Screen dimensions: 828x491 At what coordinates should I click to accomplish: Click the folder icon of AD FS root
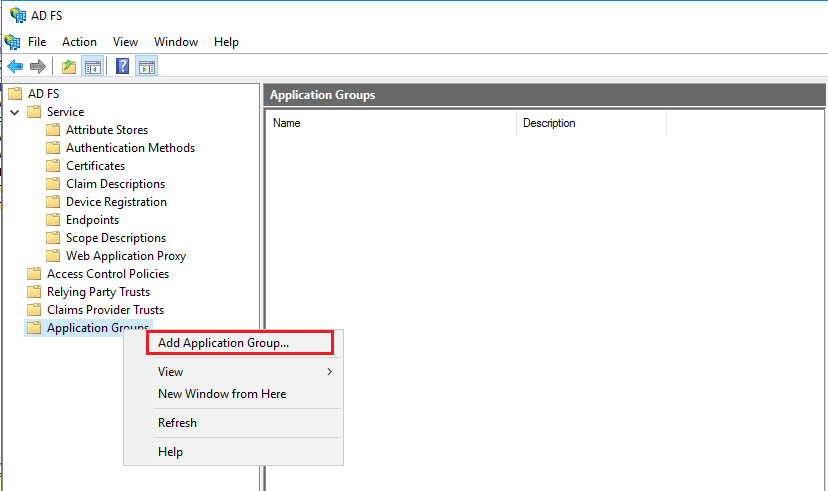coord(15,93)
